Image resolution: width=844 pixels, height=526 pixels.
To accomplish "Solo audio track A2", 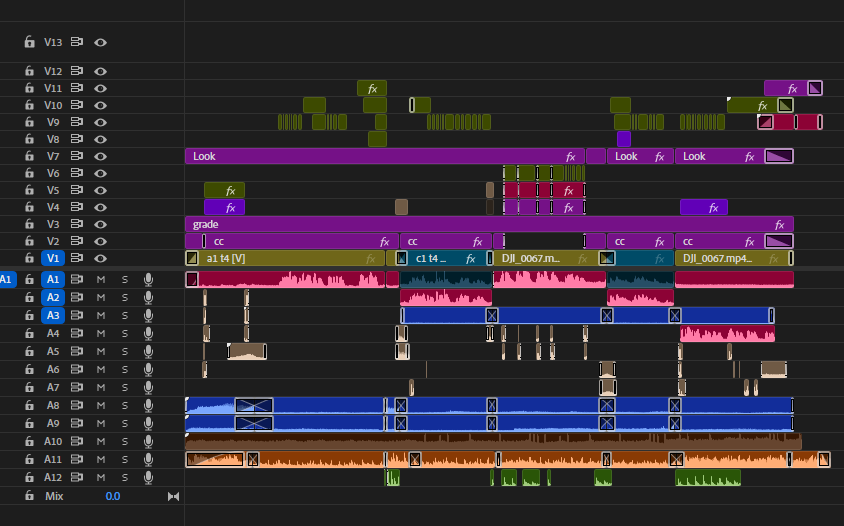I will tap(125, 298).
